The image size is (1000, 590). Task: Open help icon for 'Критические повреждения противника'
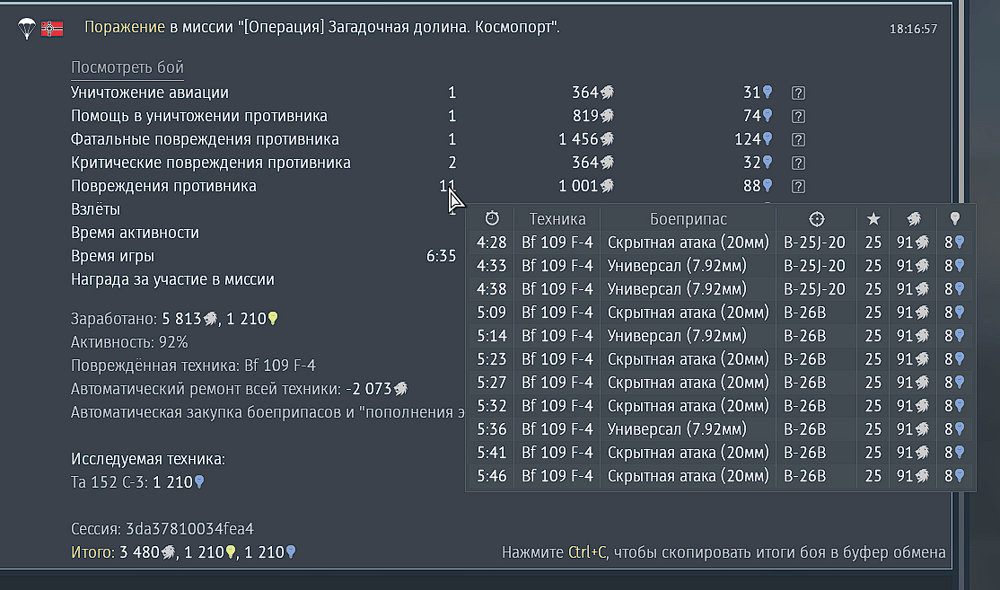pos(798,163)
